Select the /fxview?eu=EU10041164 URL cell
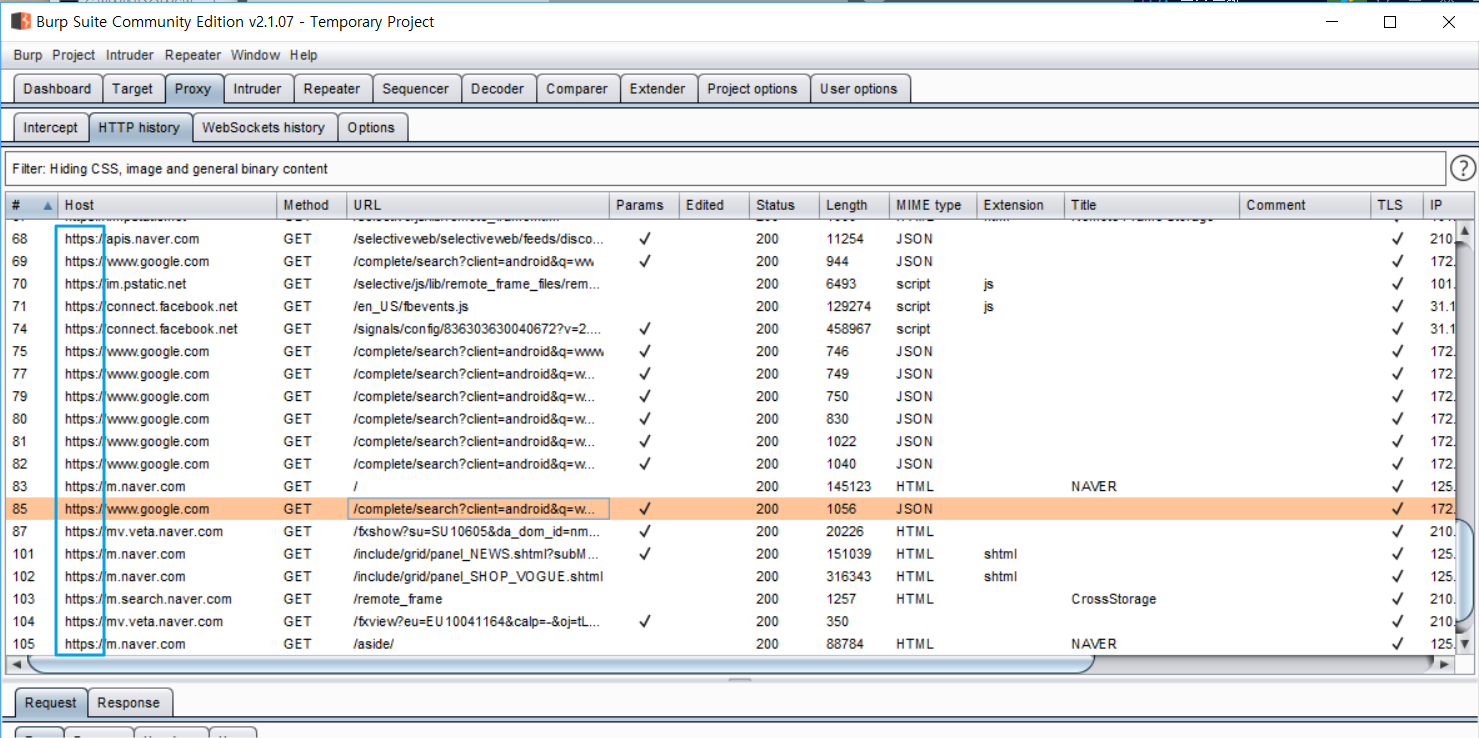Screen dimensions: 1479x738 [478, 621]
